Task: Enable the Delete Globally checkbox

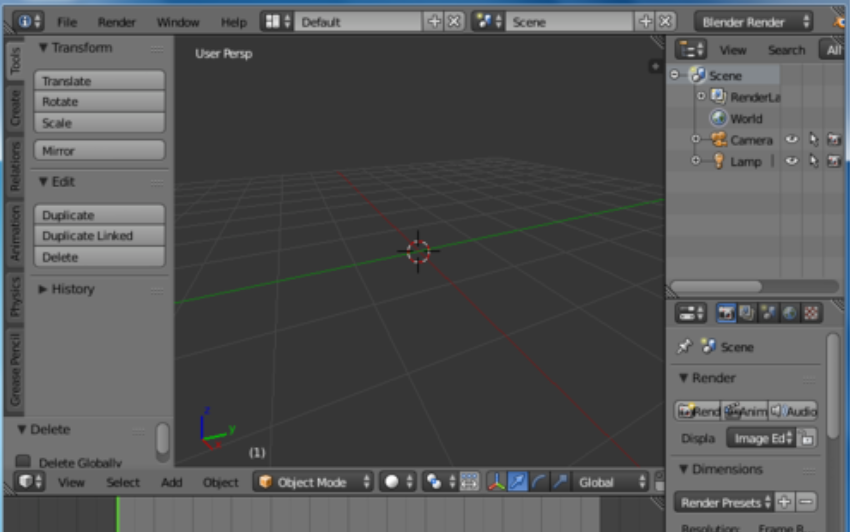Action: click(25, 463)
